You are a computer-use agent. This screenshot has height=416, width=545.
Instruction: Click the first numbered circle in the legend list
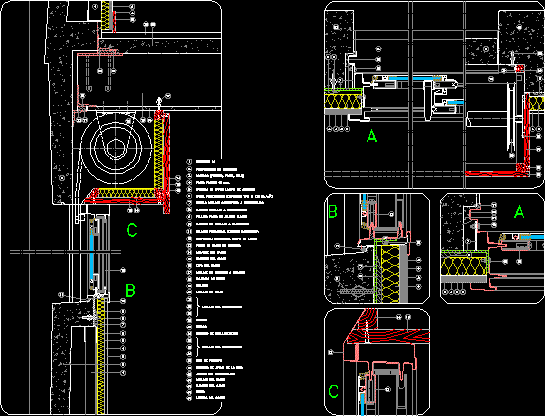click(x=189, y=162)
